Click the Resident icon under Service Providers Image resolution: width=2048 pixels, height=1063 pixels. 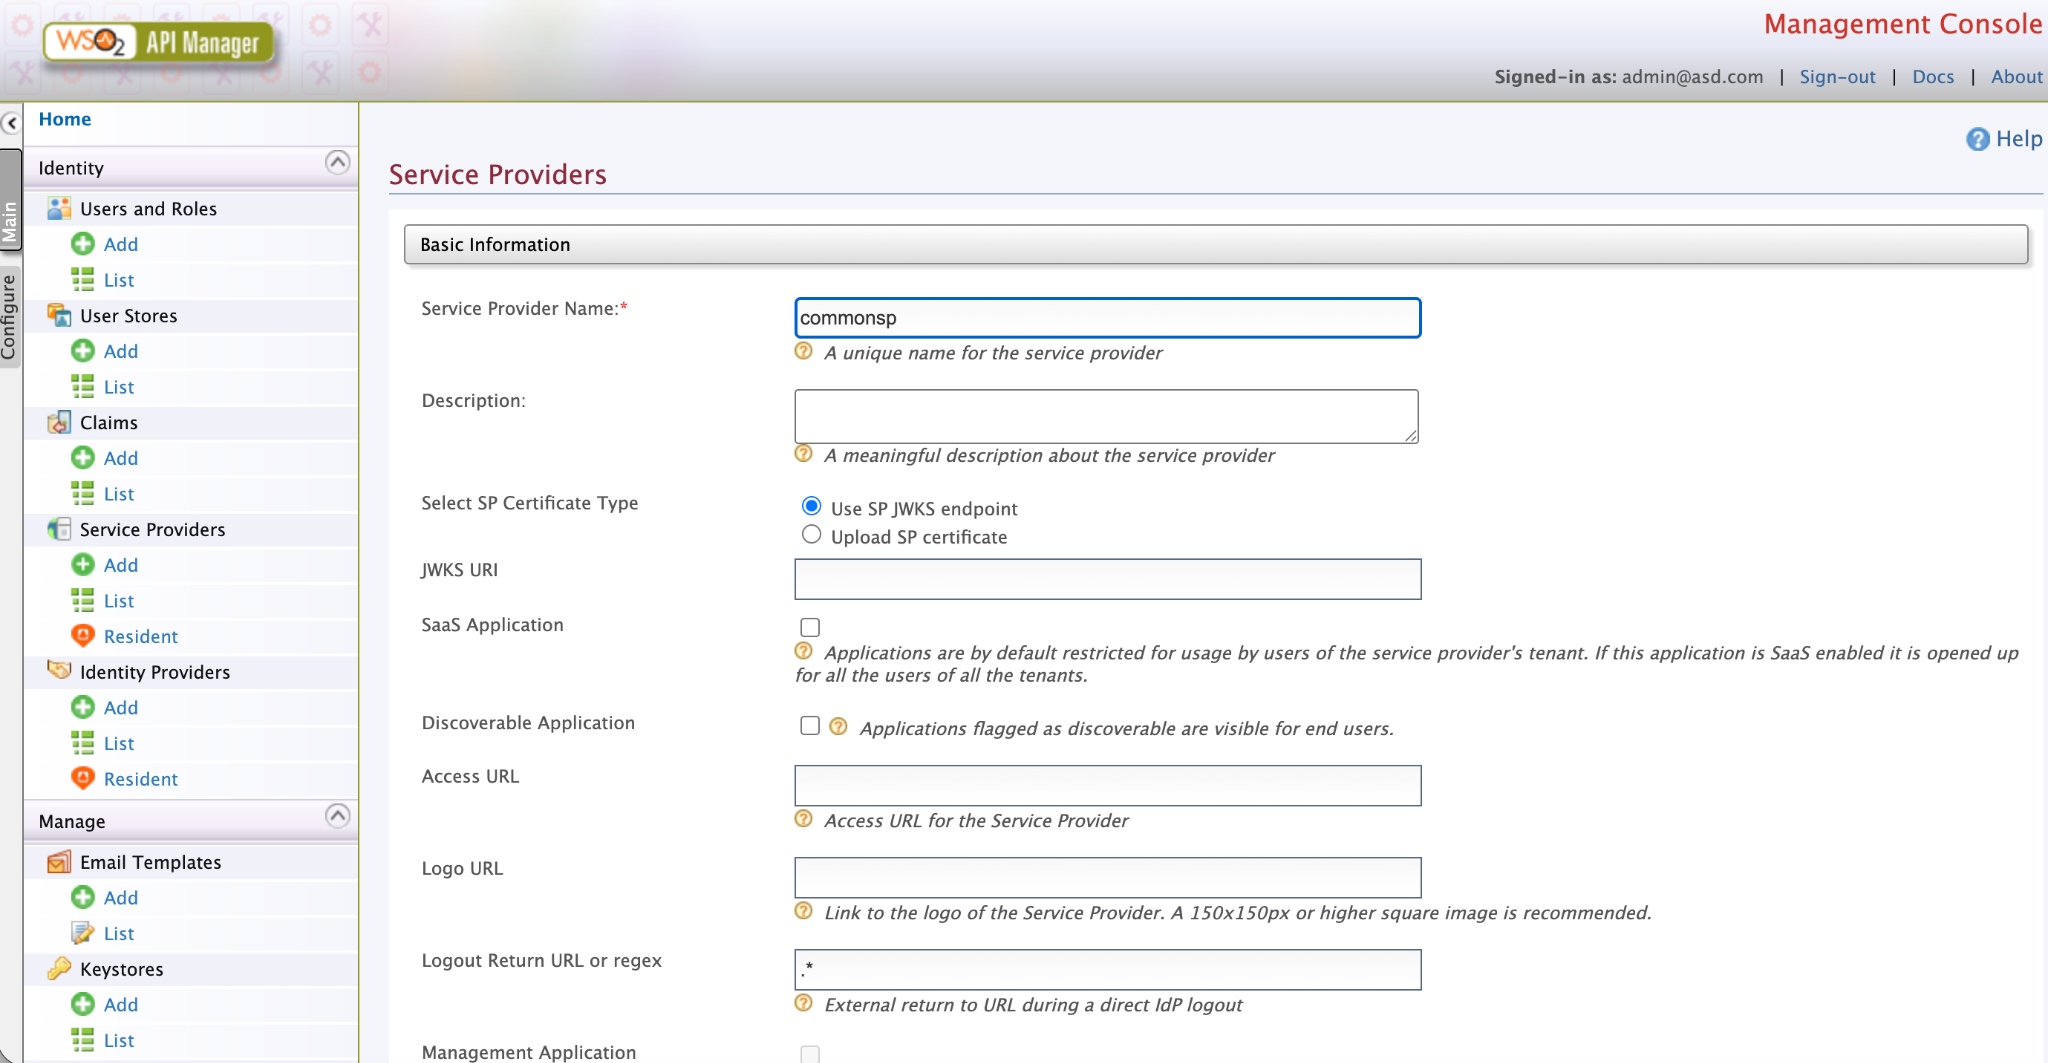click(x=83, y=635)
